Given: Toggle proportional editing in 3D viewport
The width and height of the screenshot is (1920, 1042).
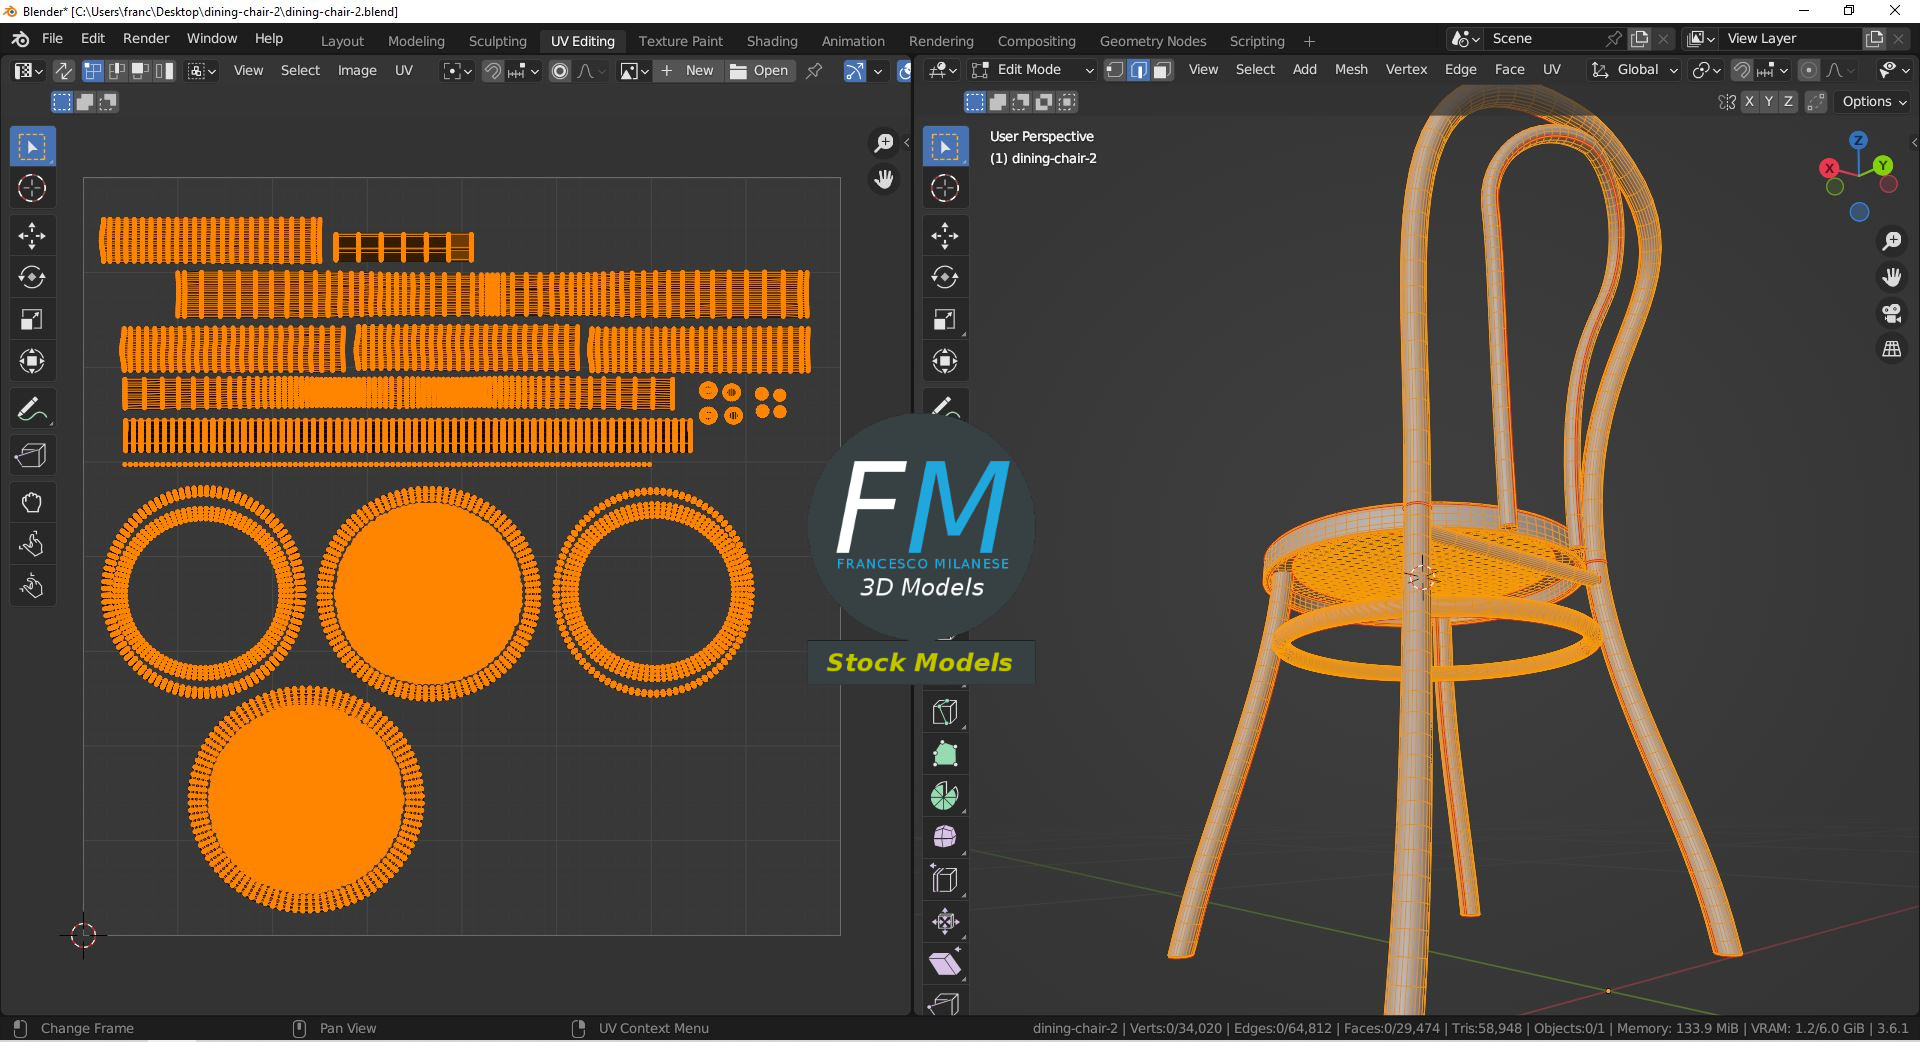Looking at the screenshot, I should tap(1809, 70).
